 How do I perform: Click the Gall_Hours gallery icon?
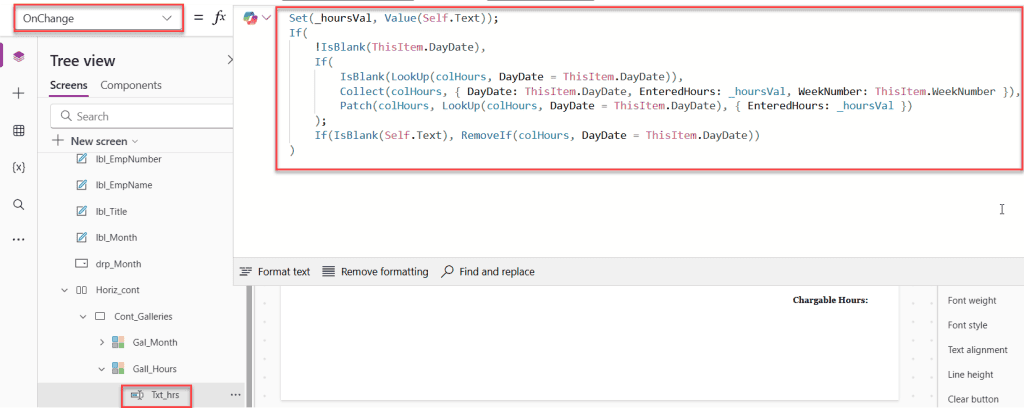click(x=118, y=368)
